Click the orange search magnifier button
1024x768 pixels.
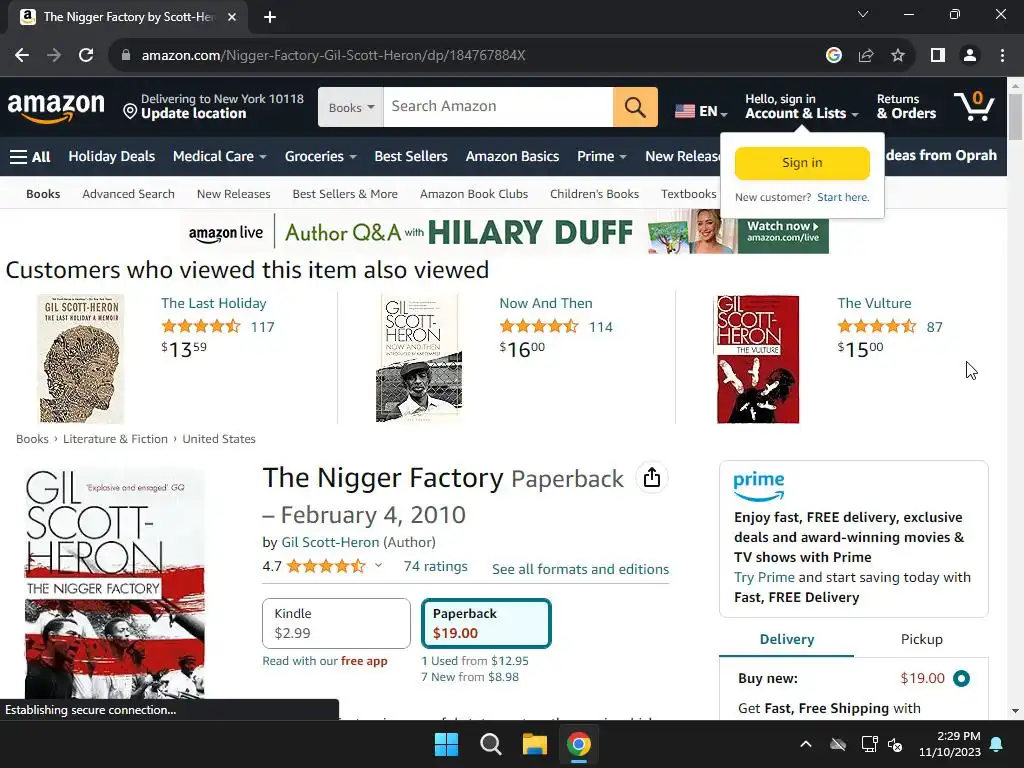point(635,106)
